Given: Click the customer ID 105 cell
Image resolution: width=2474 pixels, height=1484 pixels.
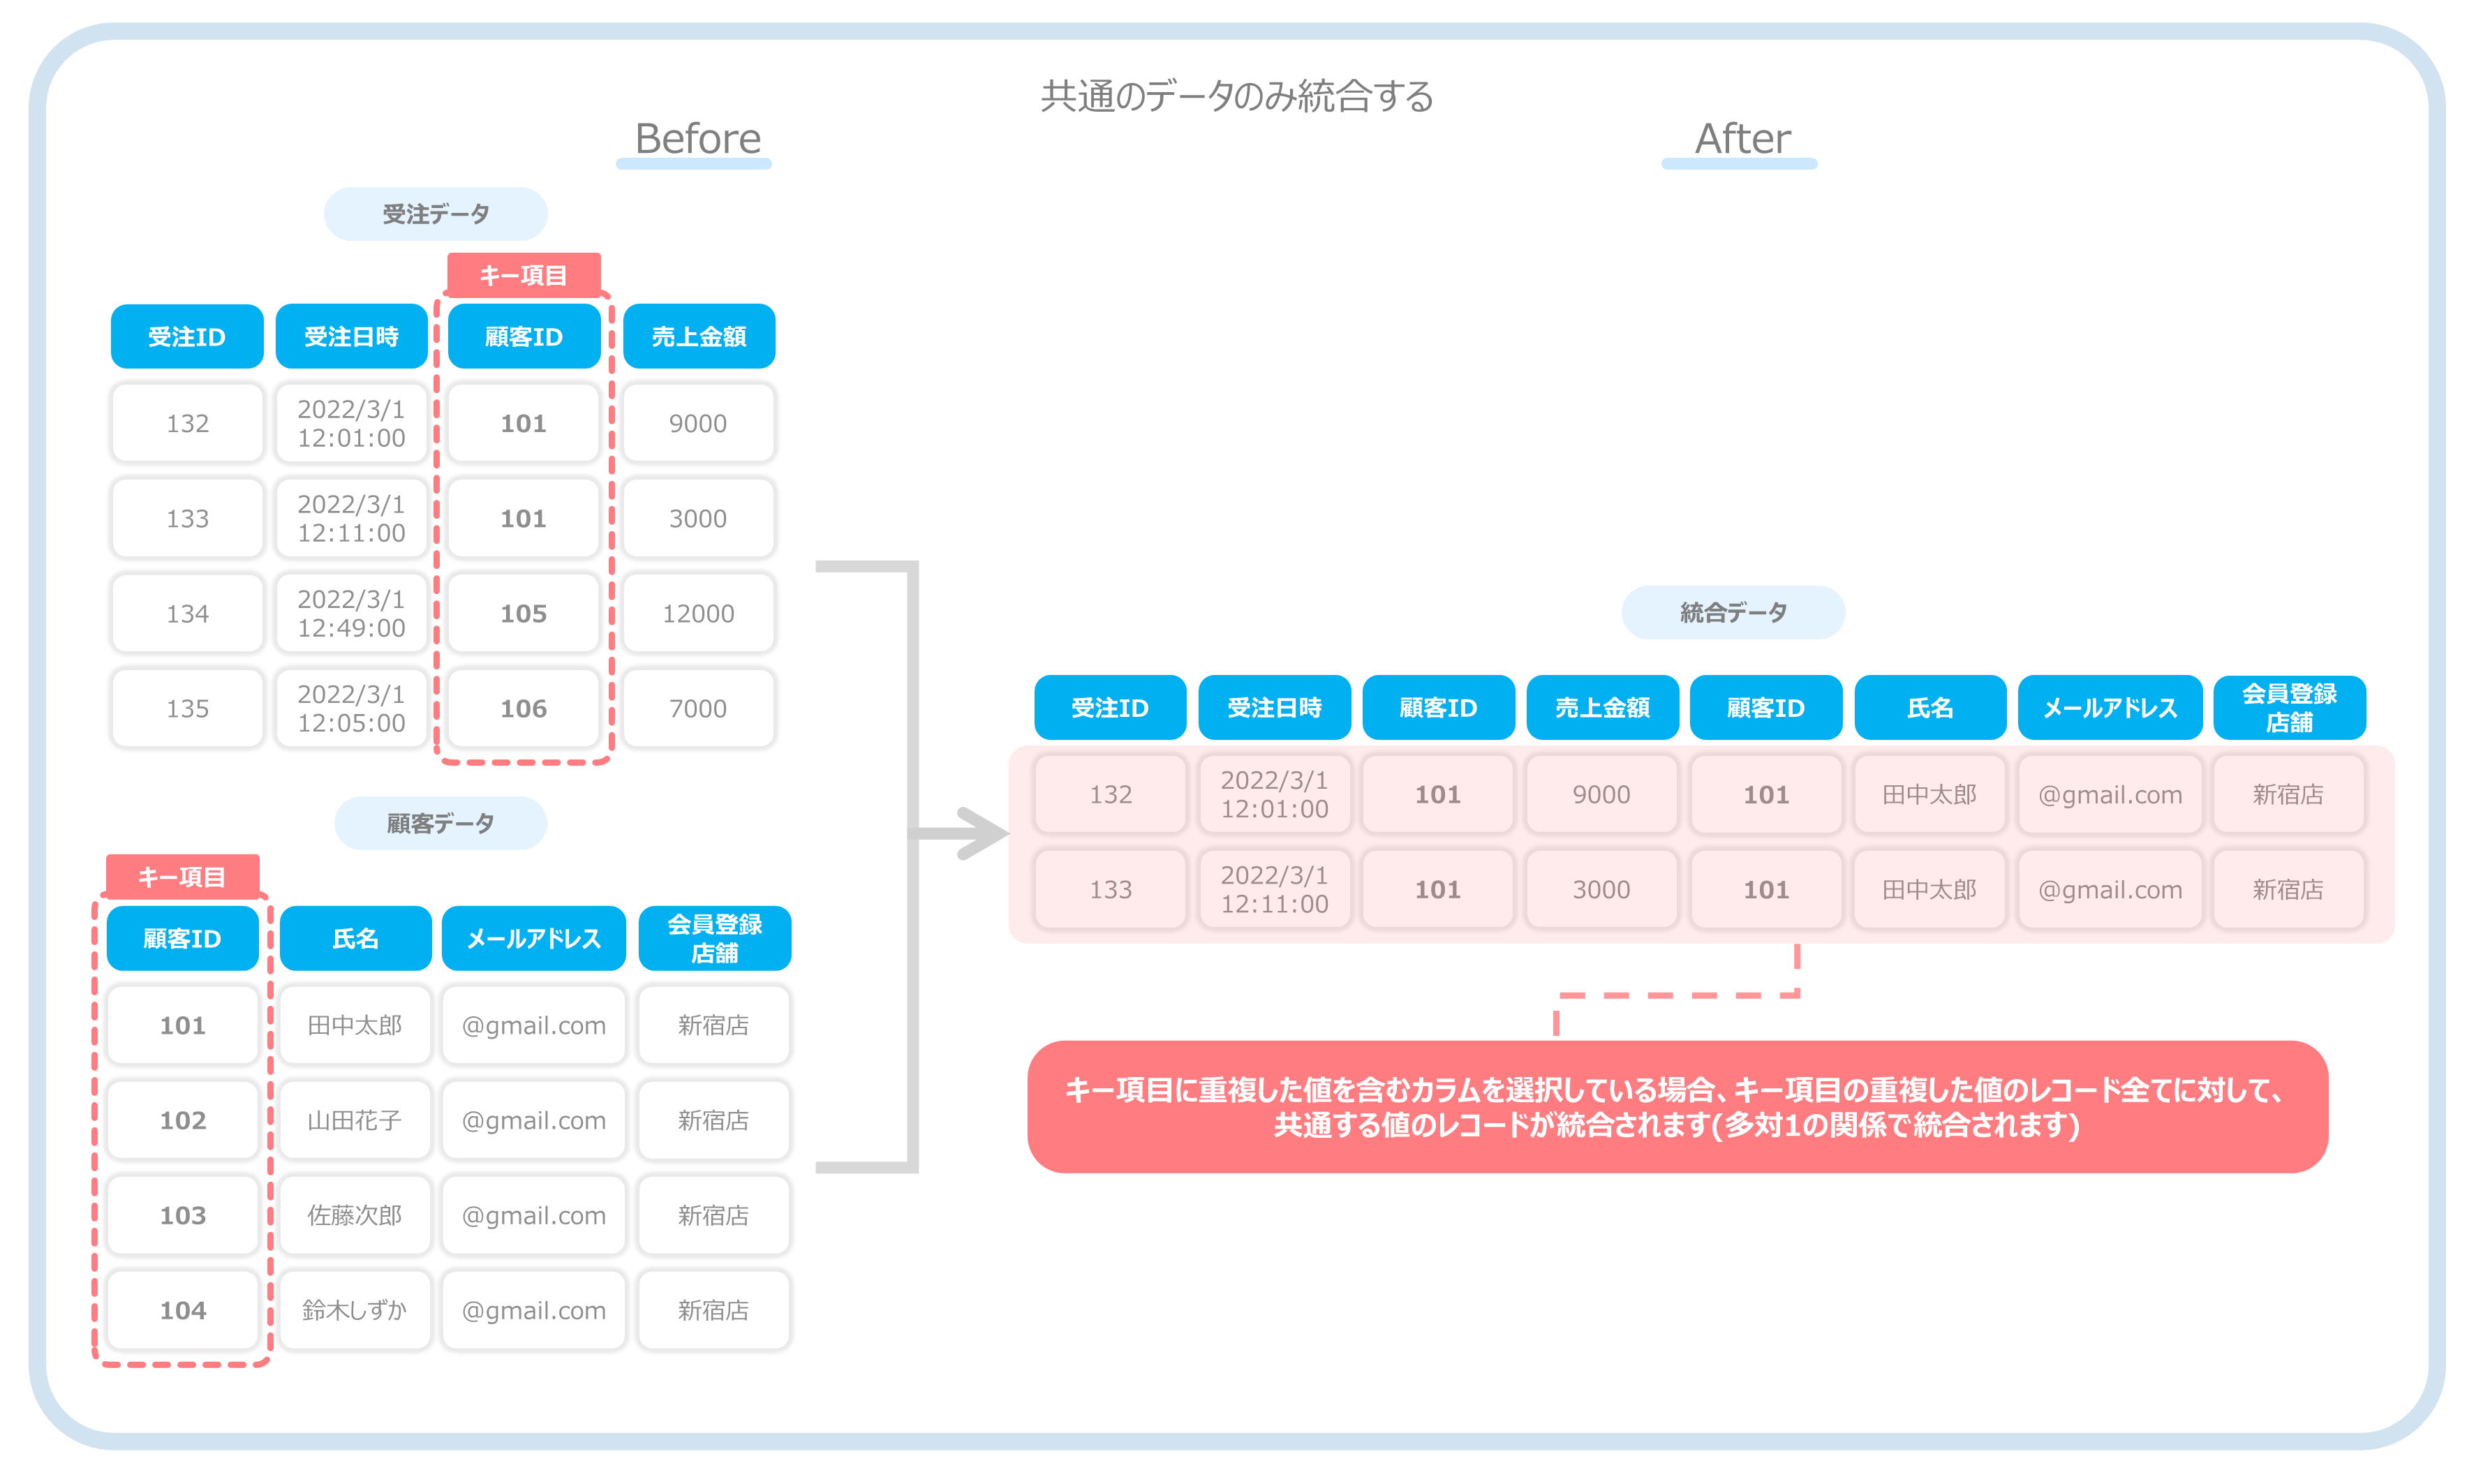Looking at the screenshot, I should pos(523,613).
